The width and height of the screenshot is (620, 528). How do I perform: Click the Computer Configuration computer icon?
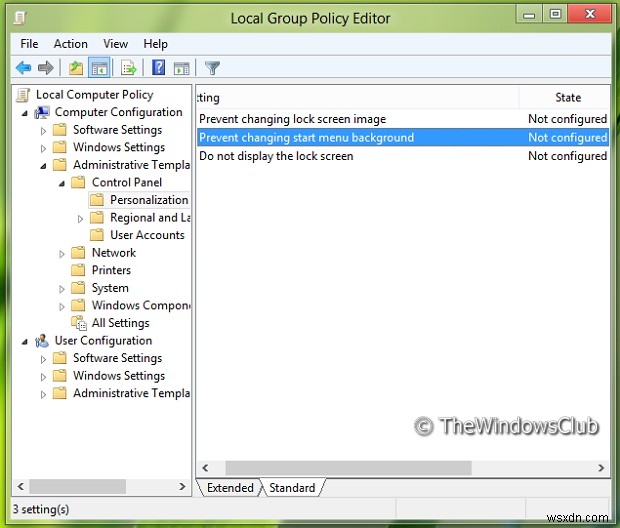42,112
